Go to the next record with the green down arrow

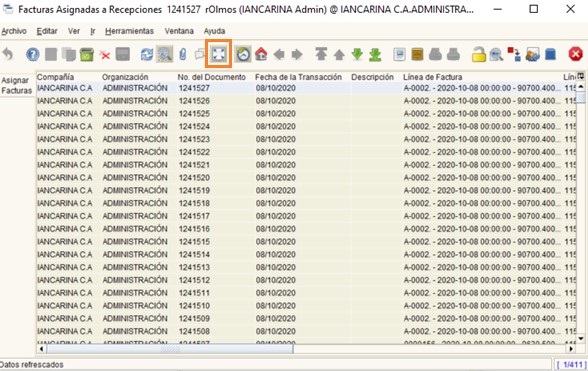pos(357,55)
